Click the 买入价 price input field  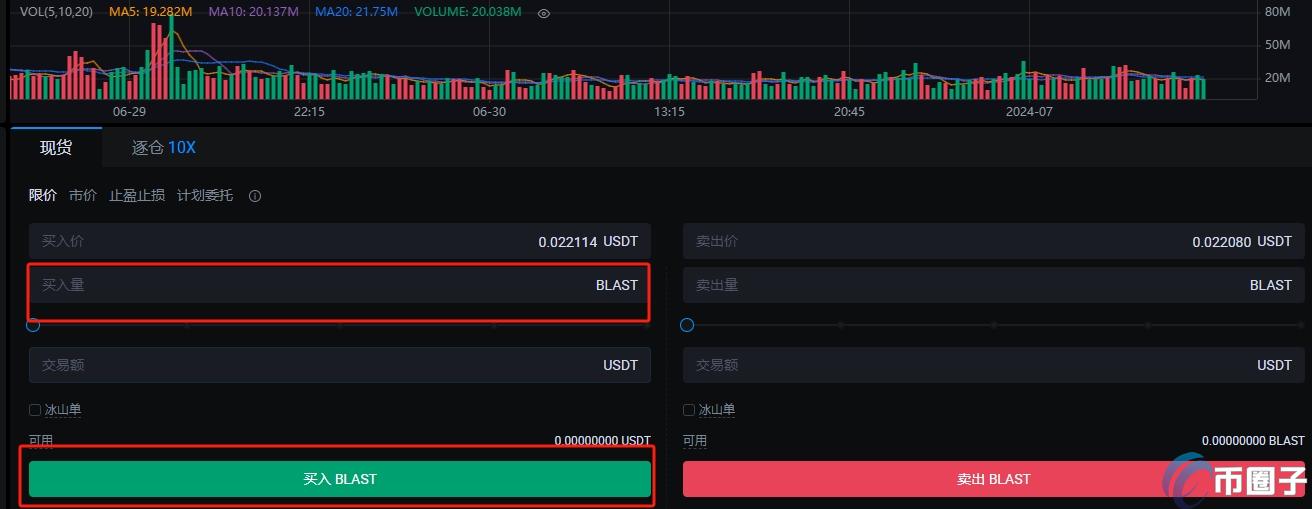pos(340,241)
